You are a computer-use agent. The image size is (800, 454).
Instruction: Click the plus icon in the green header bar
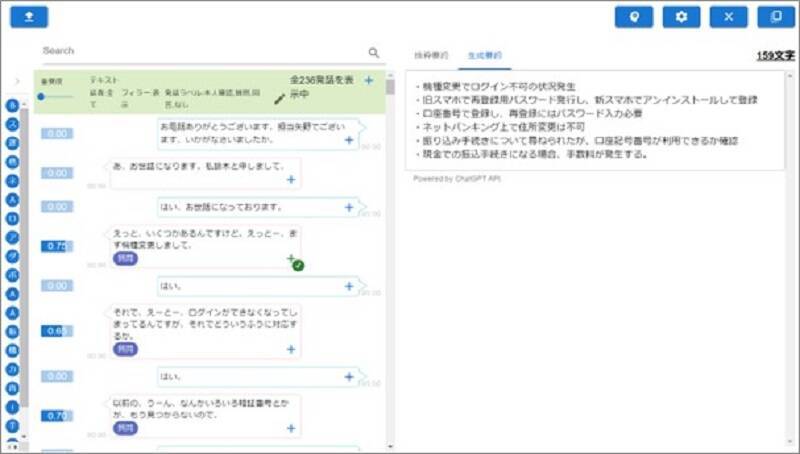[x=369, y=81]
